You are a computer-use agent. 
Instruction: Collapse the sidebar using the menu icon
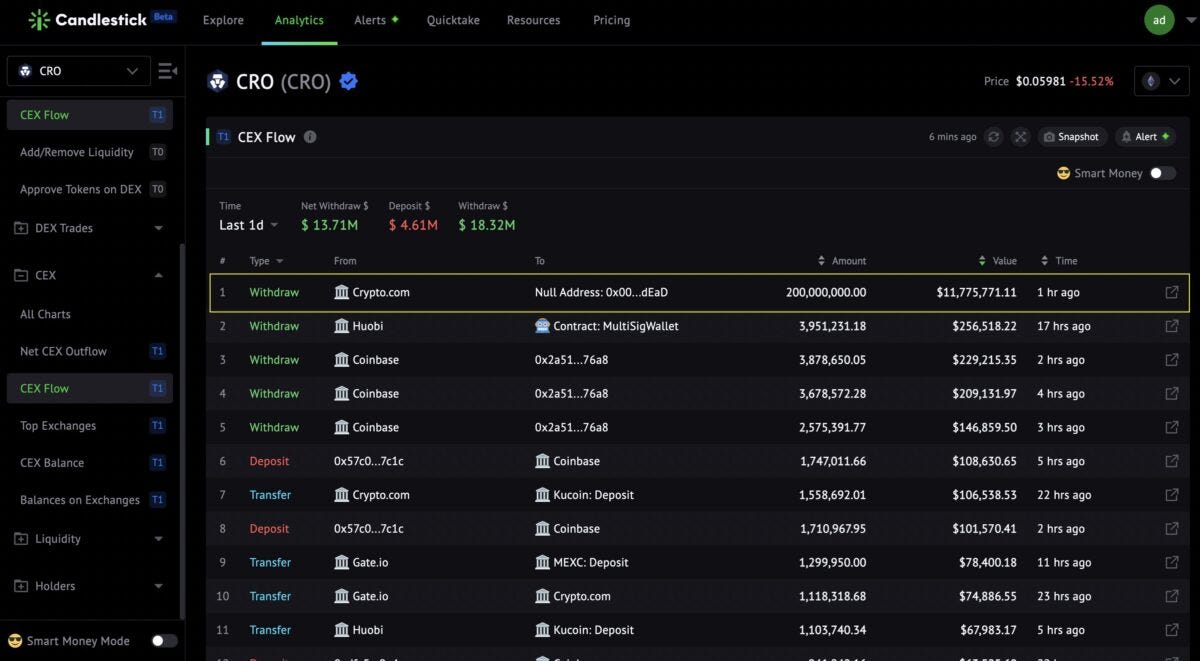click(x=167, y=70)
